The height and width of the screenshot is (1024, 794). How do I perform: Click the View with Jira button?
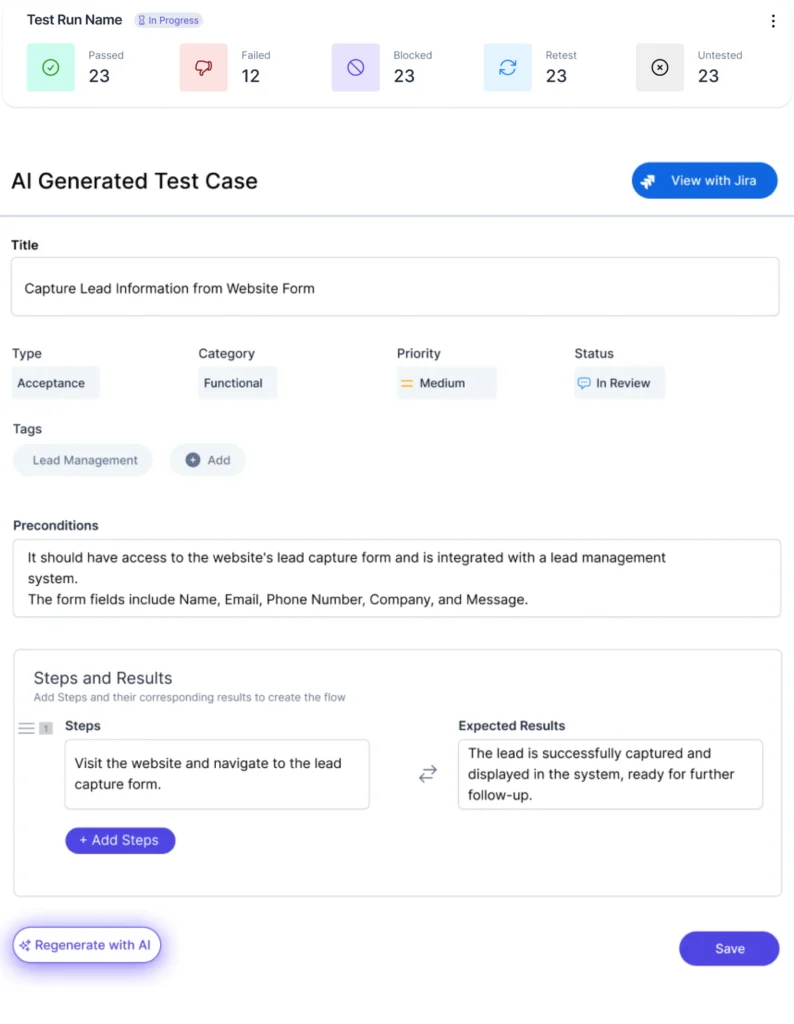[704, 181]
